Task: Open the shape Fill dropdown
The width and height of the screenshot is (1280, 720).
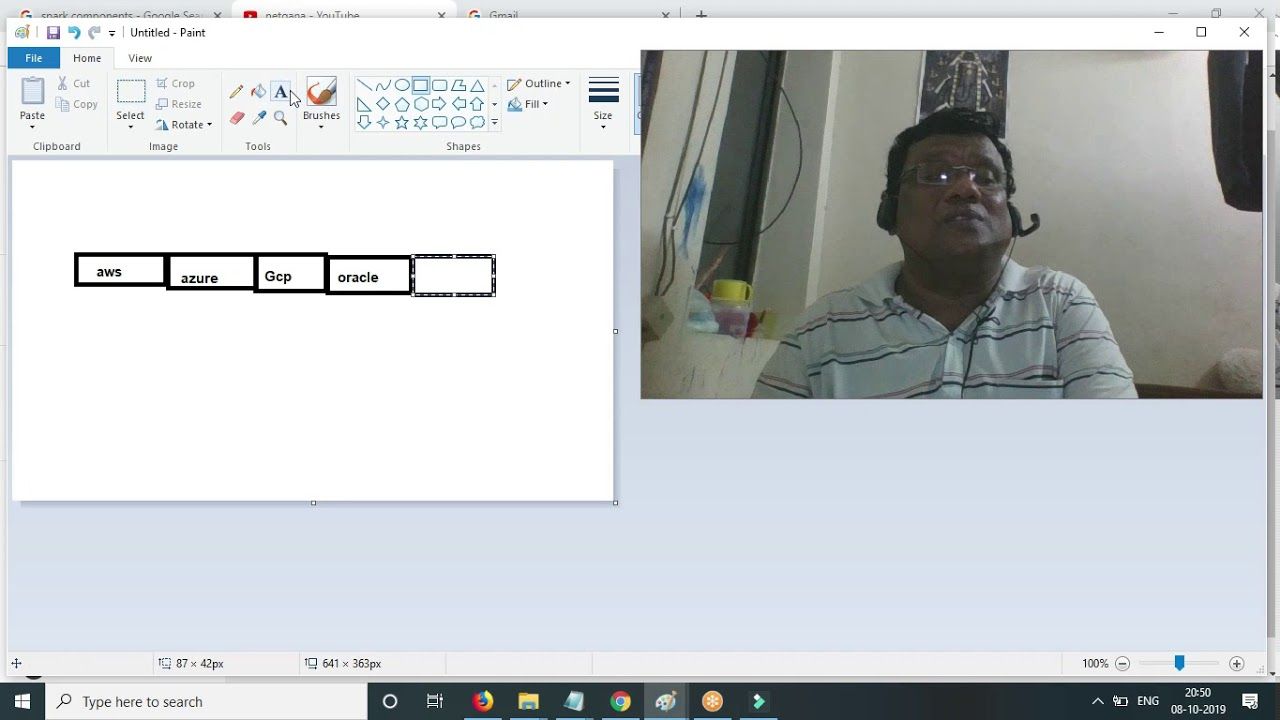Action: click(x=528, y=104)
